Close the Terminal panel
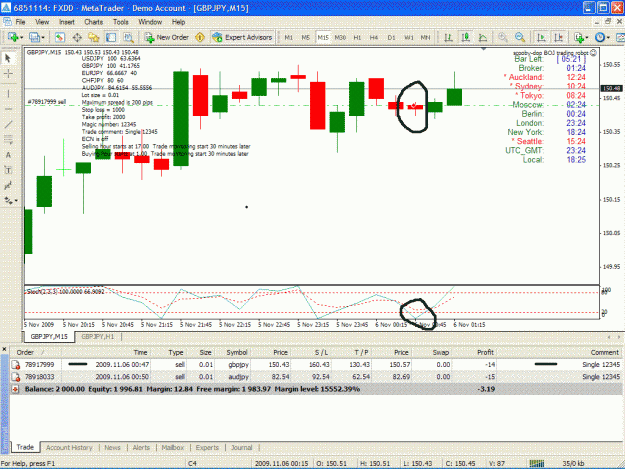Viewport: 625px width, 469px height. click(x=4, y=349)
